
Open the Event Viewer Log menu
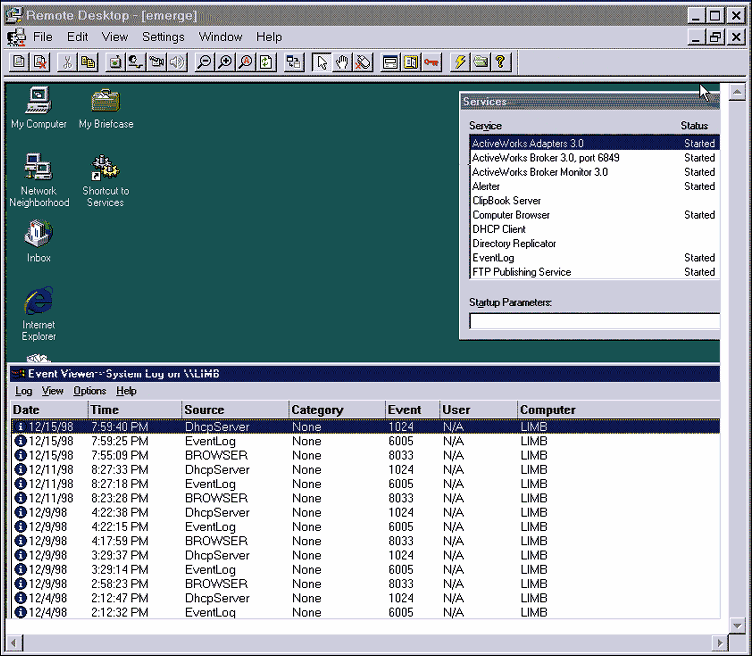click(x=24, y=391)
